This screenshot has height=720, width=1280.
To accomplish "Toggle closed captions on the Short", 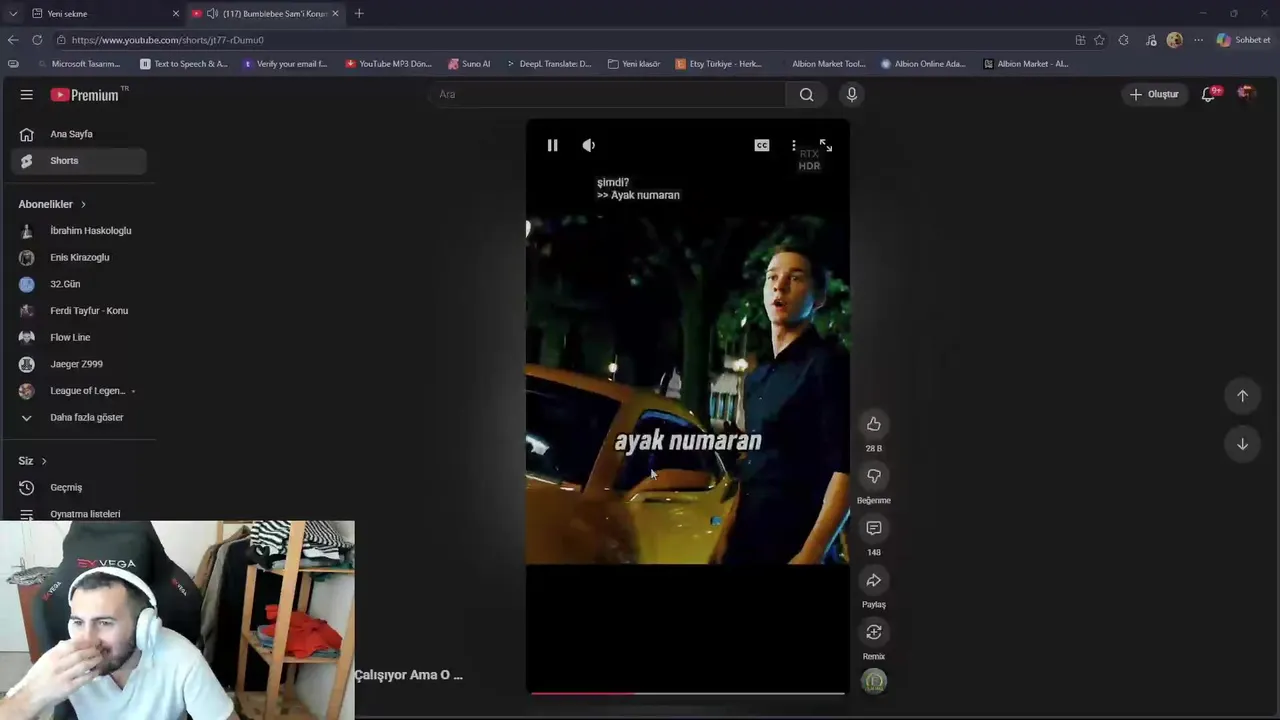I will pyautogui.click(x=762, y=145).
